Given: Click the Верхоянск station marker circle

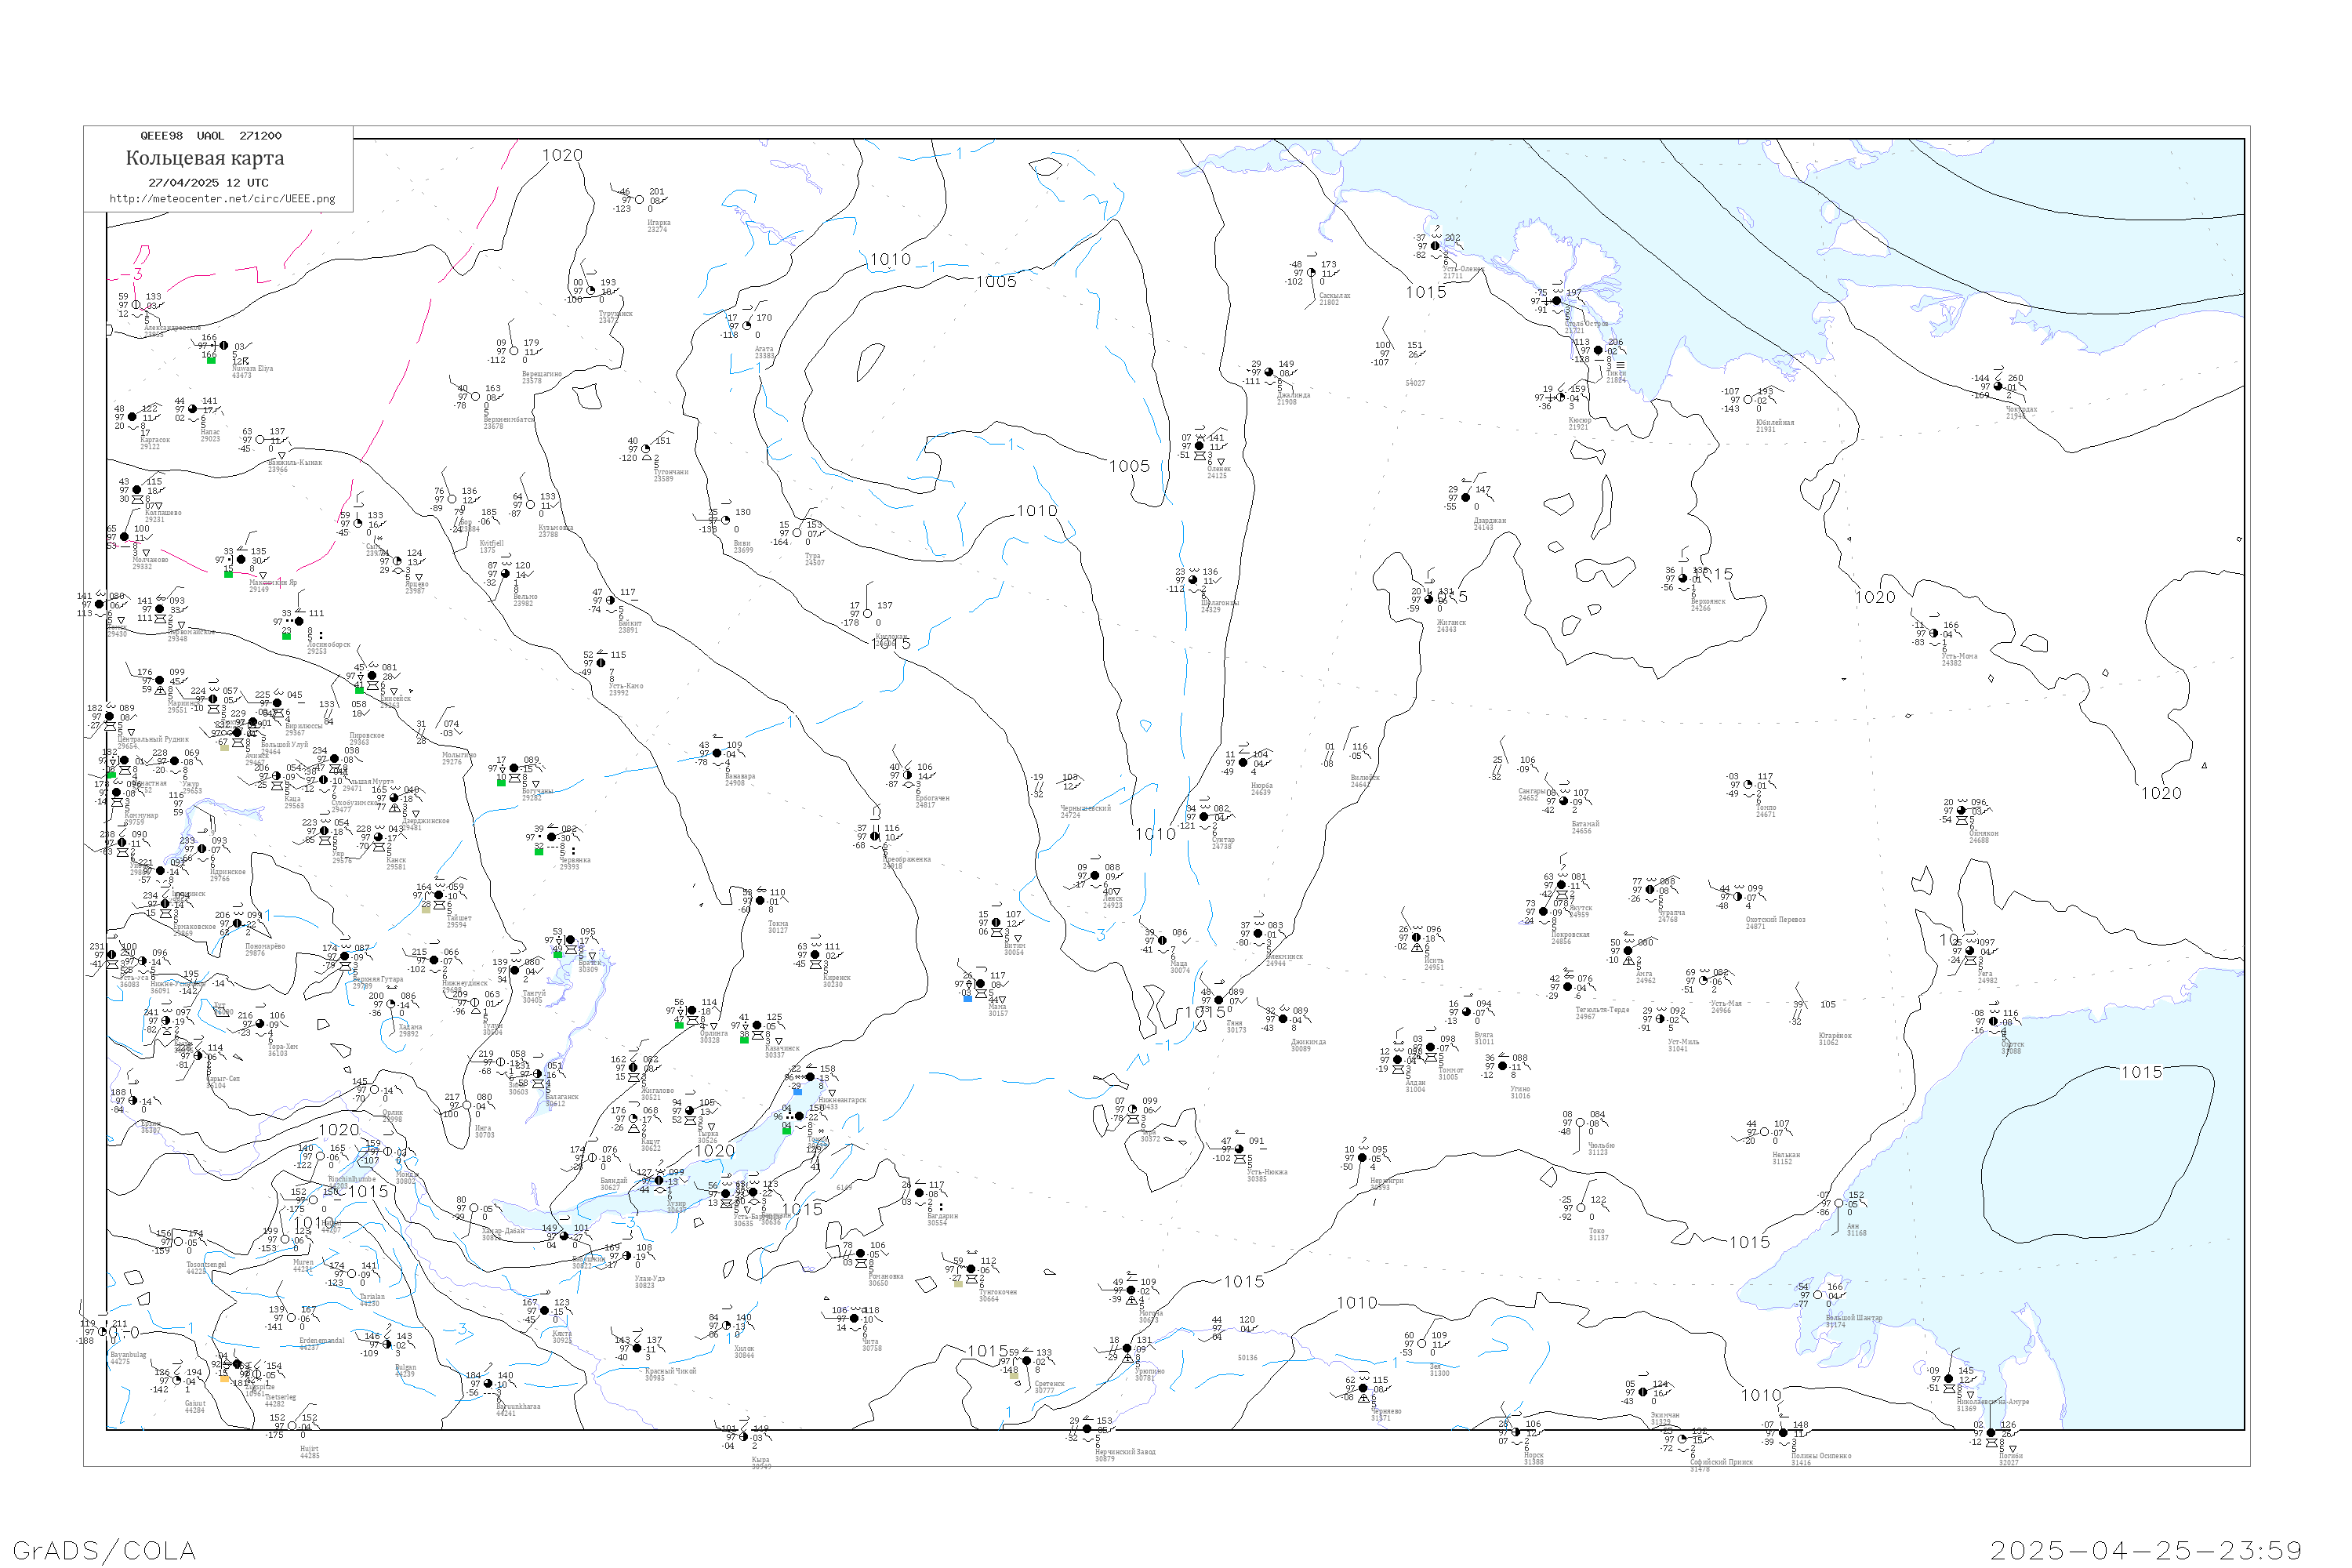Looking at the screenshot, I should click(1682, 579).
